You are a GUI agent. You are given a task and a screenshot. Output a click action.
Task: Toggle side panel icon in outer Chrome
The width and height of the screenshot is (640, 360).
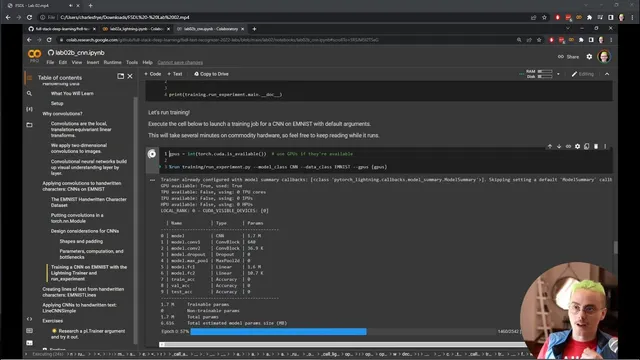611,18
